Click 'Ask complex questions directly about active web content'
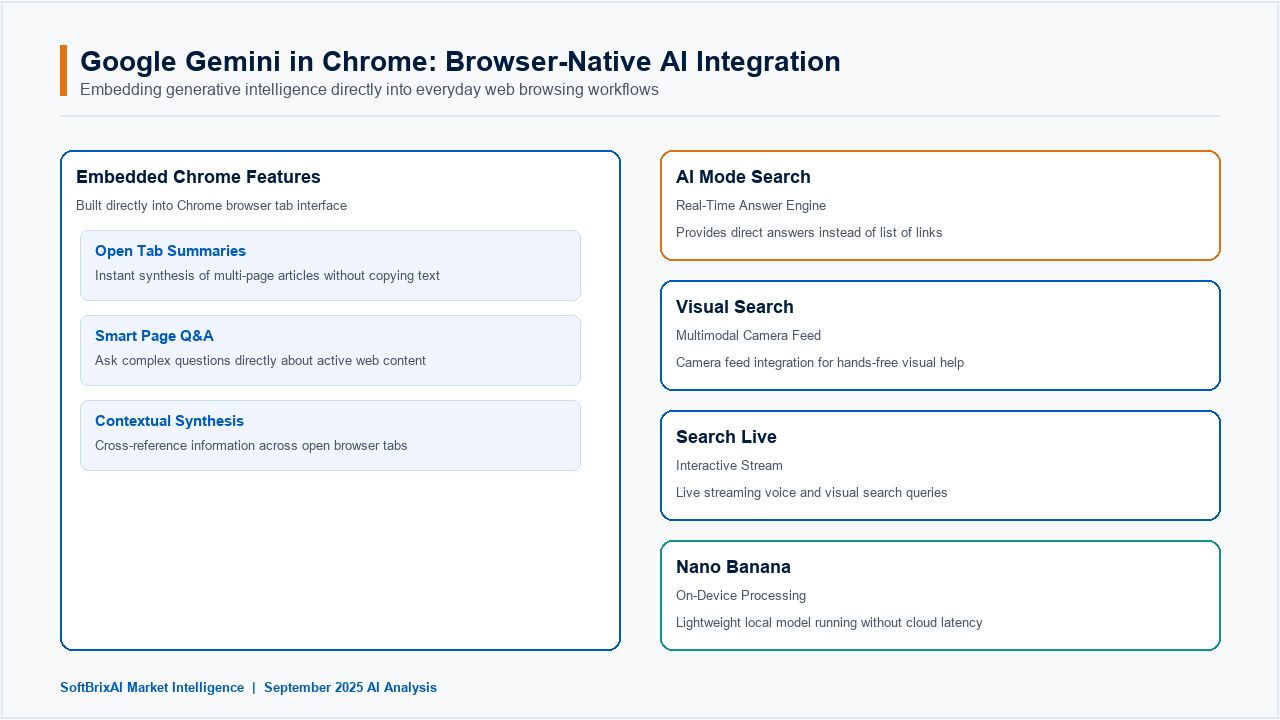The image size is (1280, 720). click(260, 361)
